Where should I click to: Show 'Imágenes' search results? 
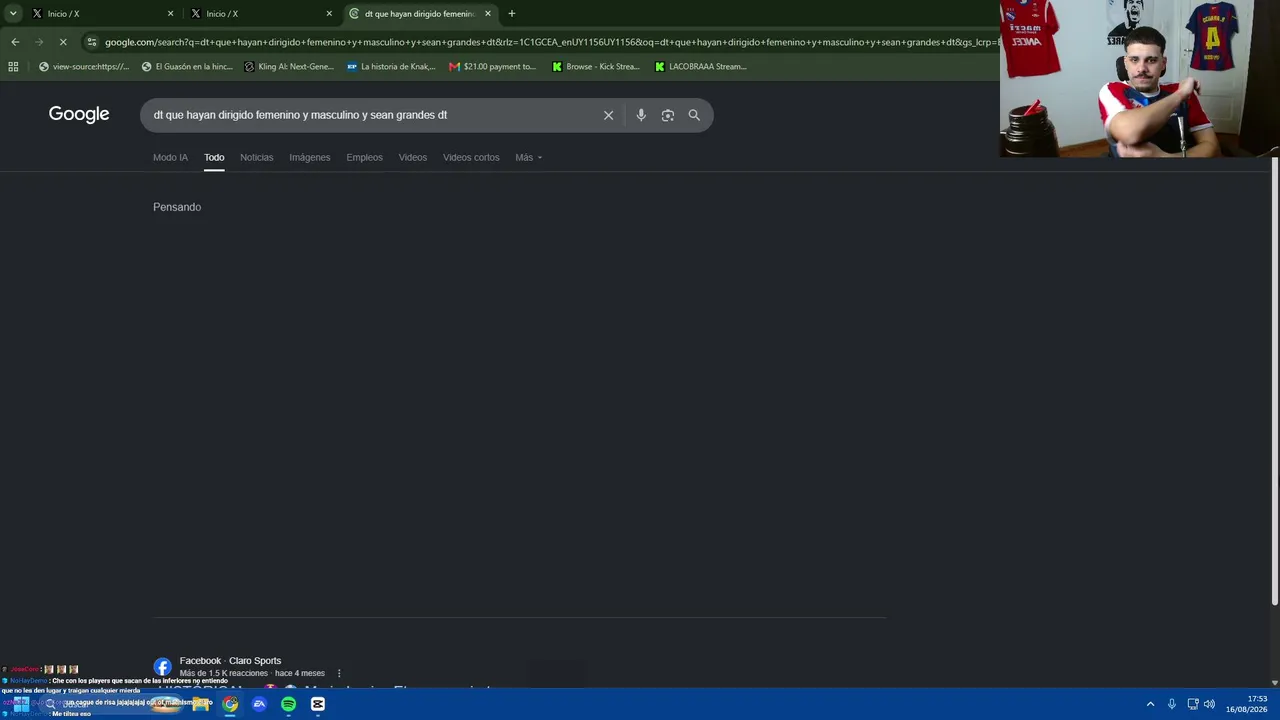coord(310,157)
